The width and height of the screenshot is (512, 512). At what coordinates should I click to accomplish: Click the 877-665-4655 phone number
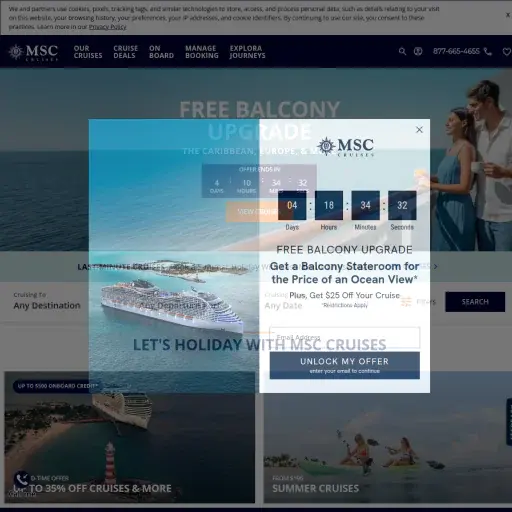456,51
